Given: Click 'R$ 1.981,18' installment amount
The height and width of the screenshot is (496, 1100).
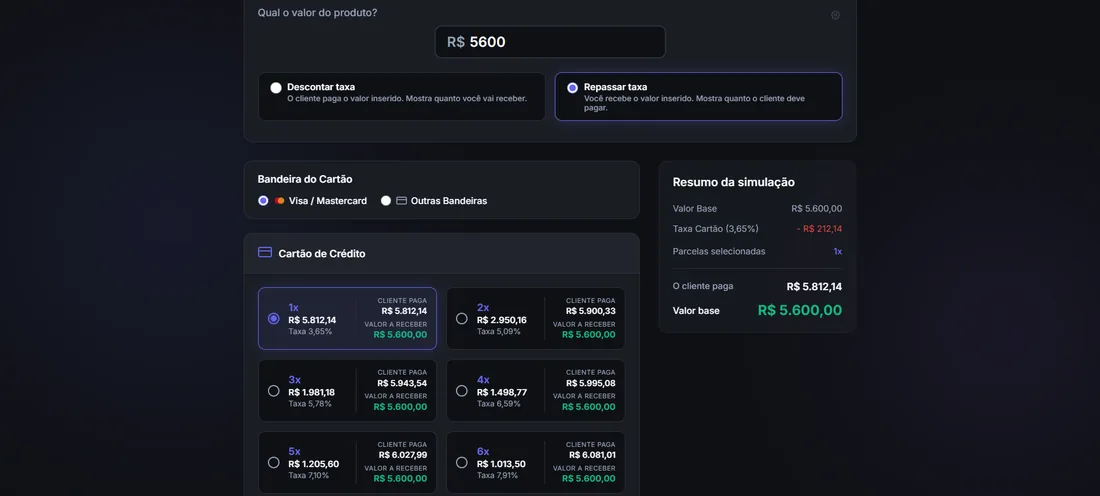Looking at the screenshot, I should point(311,392).
